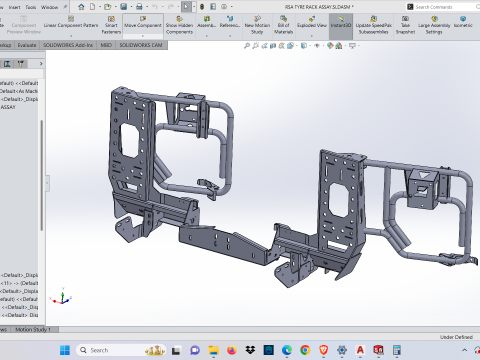
Task: Switch to Isometric view
Action: pos(463,22)
